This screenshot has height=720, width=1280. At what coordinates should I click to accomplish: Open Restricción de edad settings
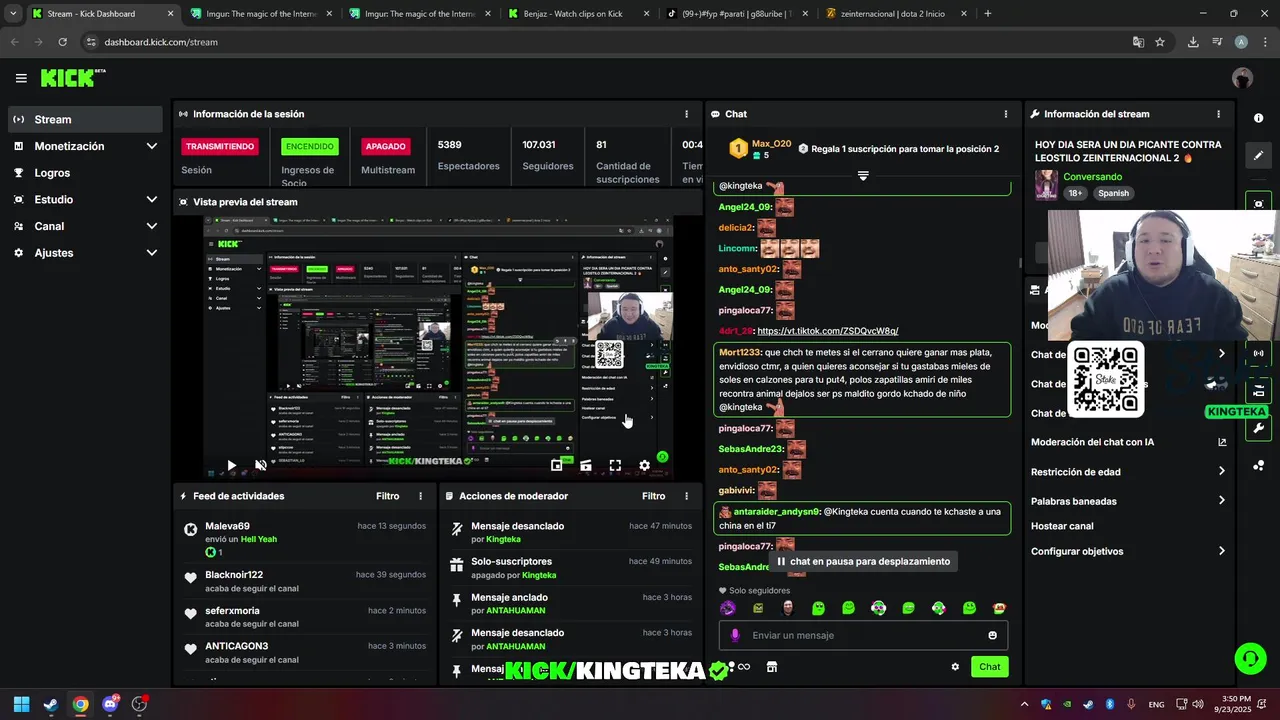point(1128,472)
